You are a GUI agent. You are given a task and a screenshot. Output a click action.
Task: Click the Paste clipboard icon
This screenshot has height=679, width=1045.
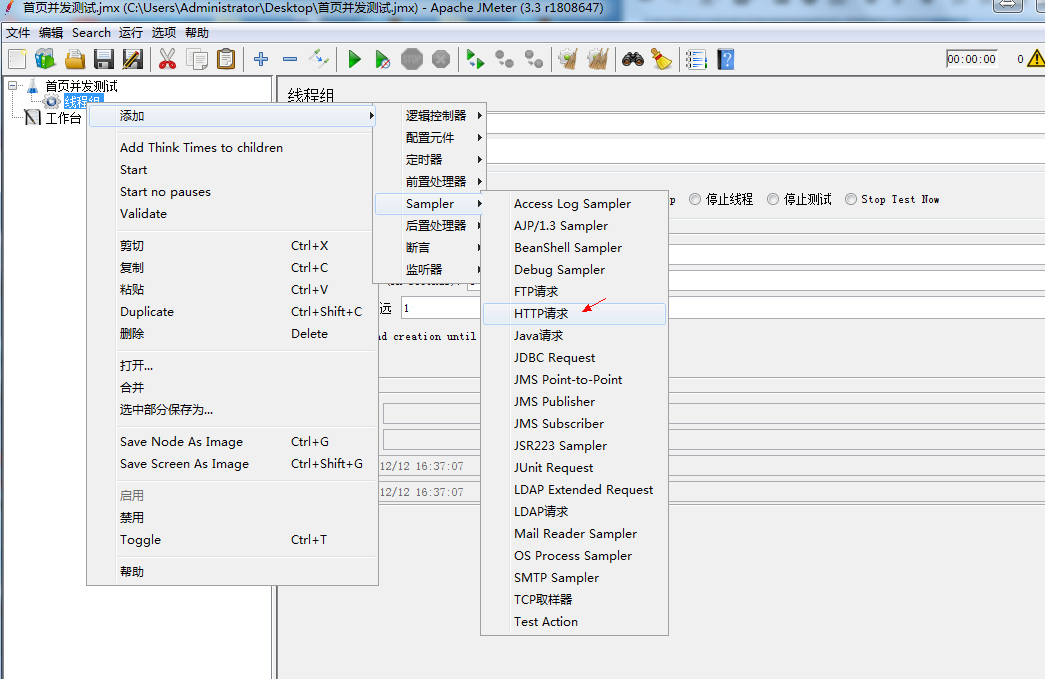[x=226, y=59]
